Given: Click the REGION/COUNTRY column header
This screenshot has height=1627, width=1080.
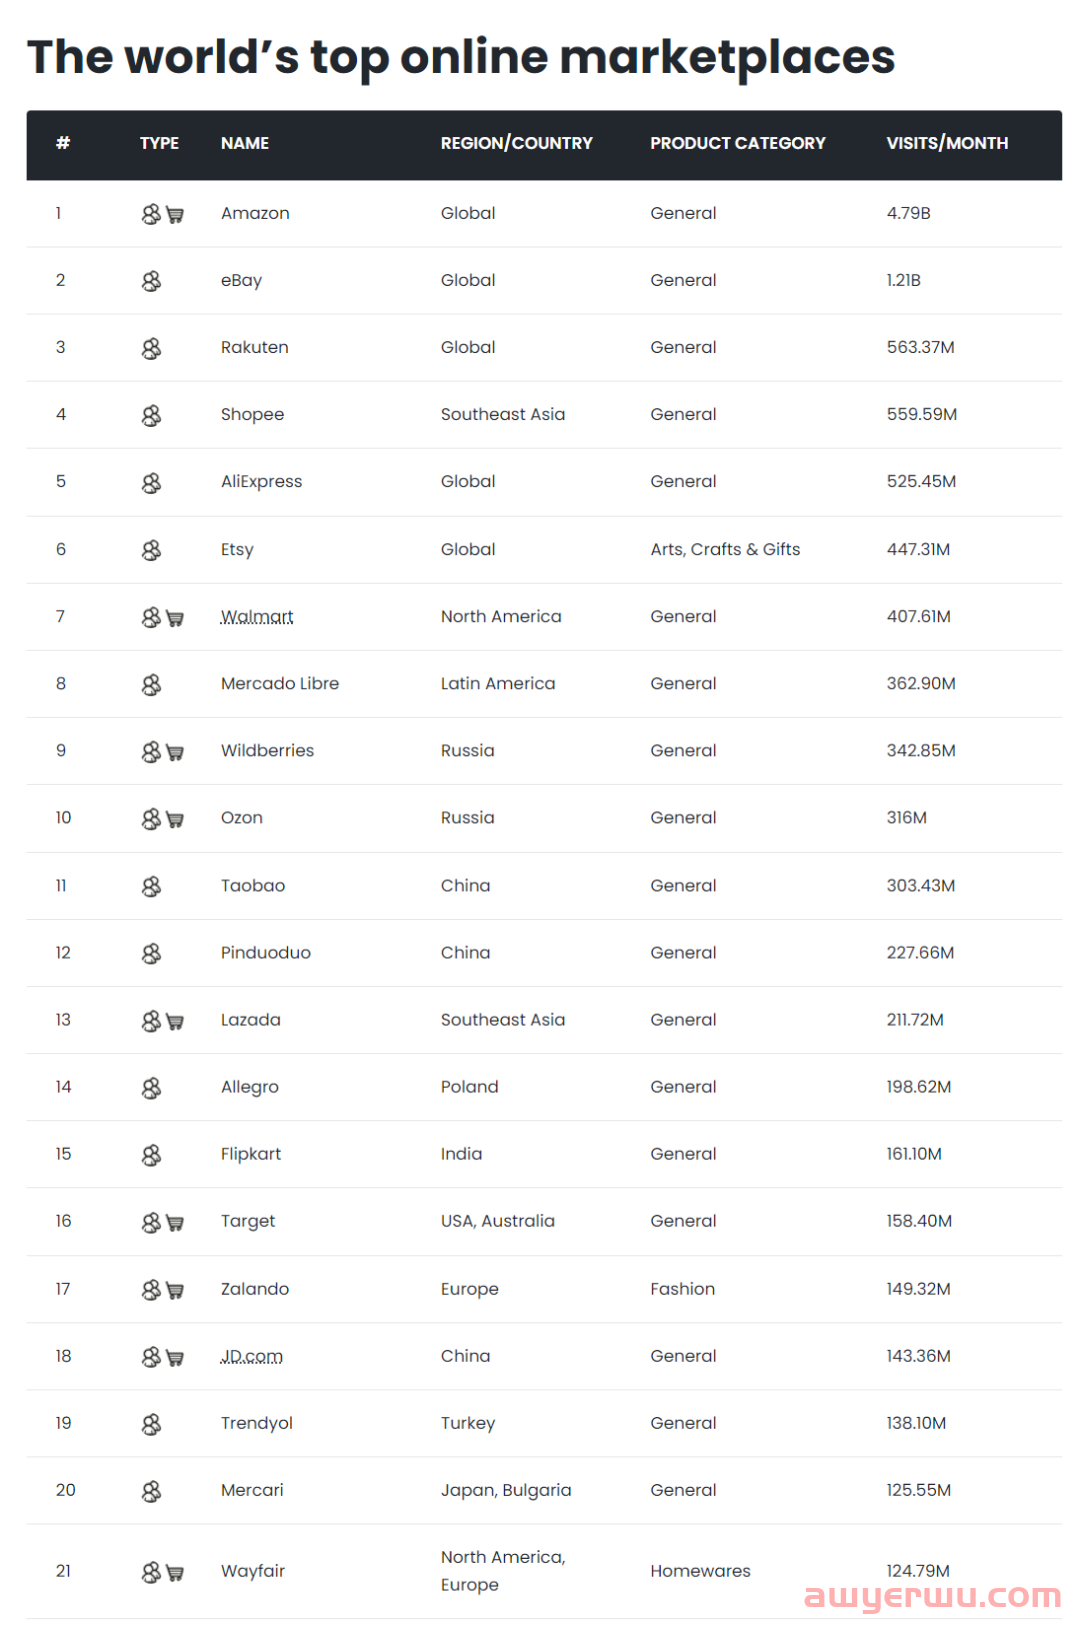Looking at the screenshot, I should (x=517, y=143).
